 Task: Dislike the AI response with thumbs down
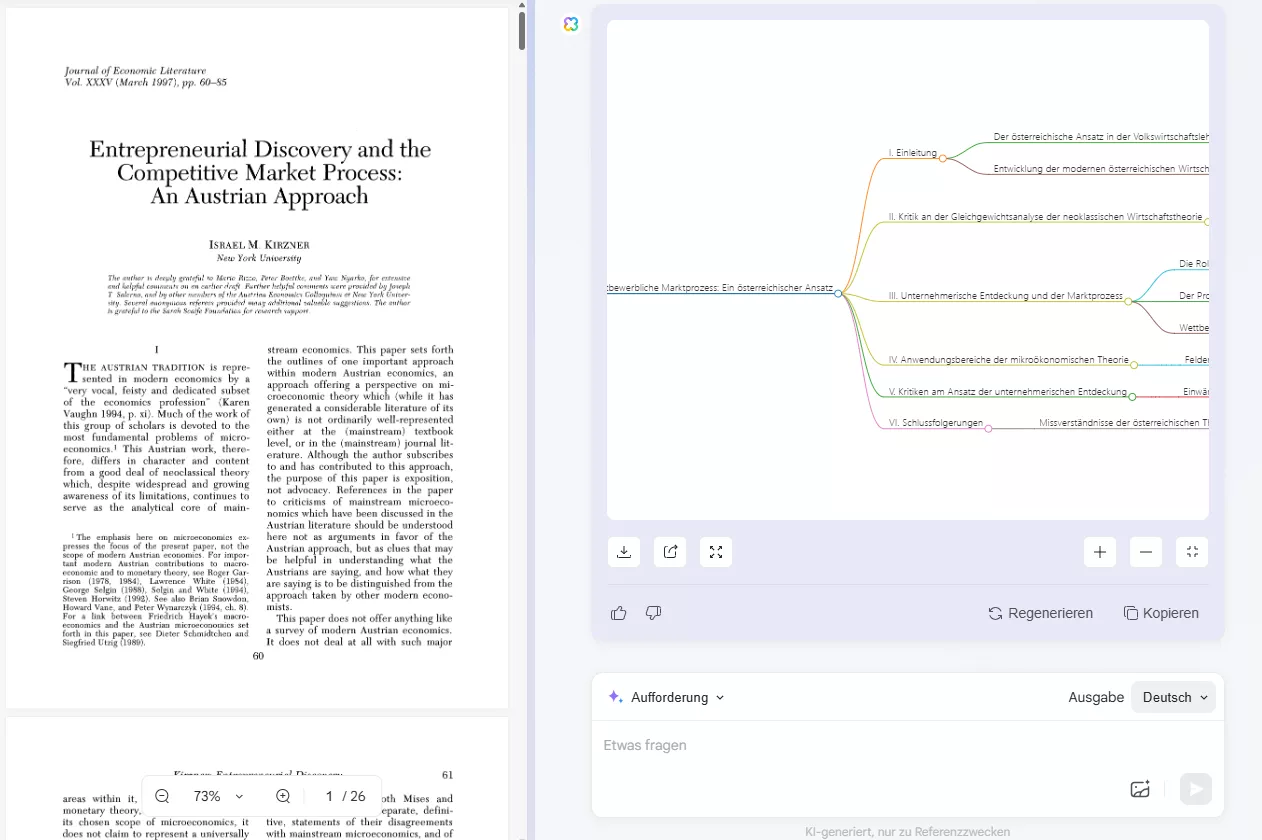pos(654,613)
